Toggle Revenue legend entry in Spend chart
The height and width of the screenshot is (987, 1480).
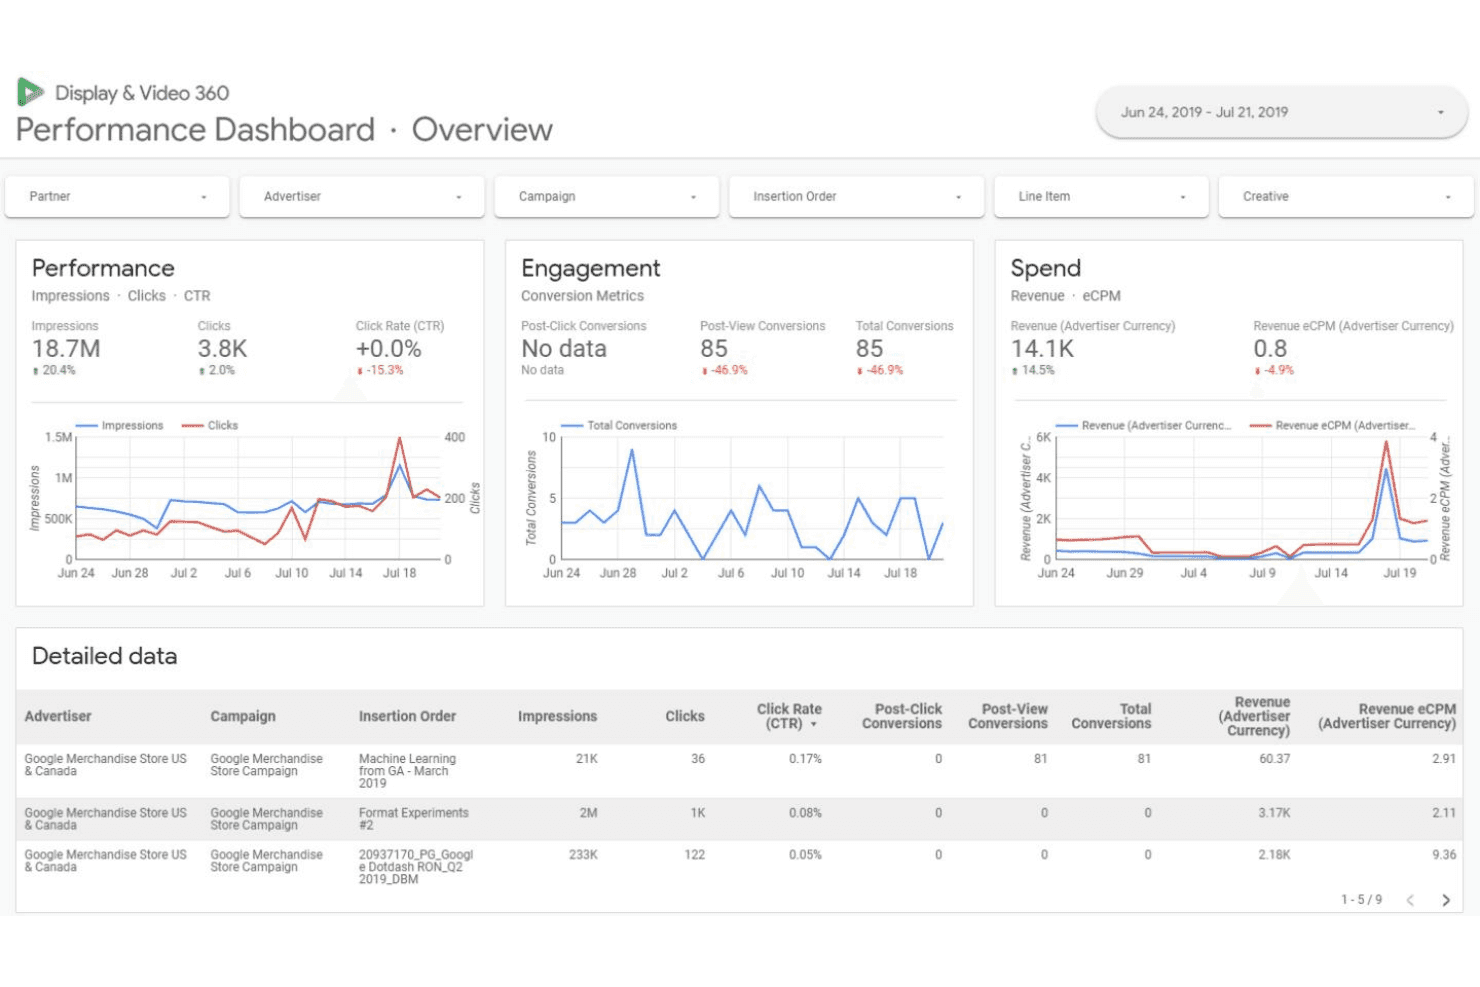[x=1143, y=425]
